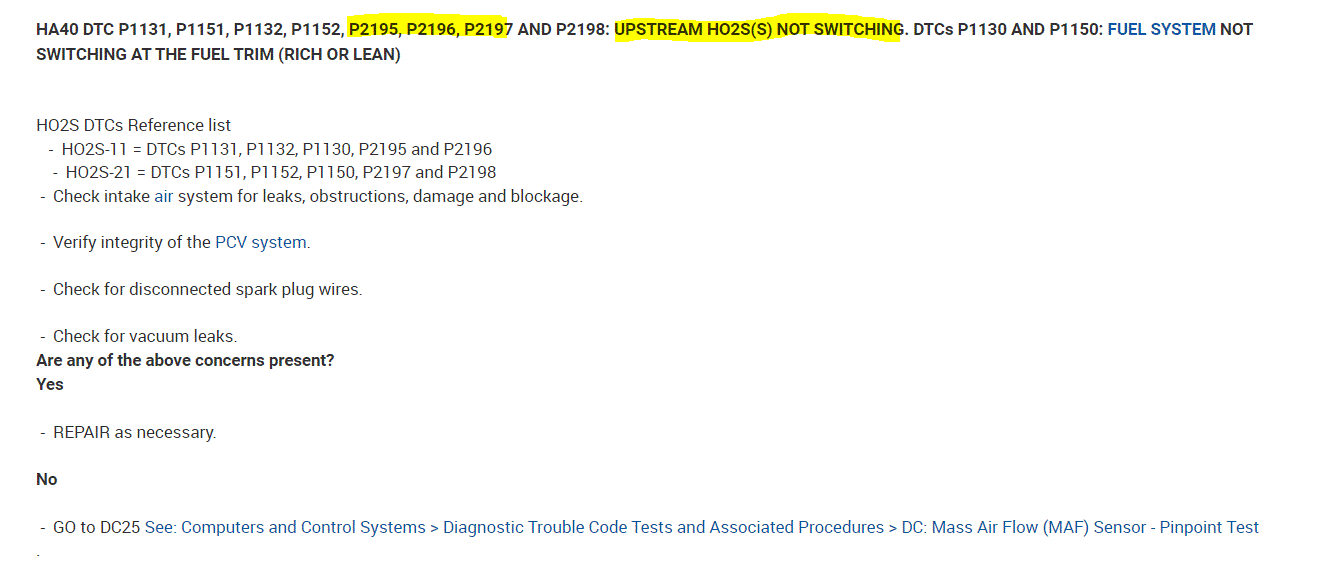
Task: Click the 'HO2S DTCs Reference list' line
Action: 133,125
